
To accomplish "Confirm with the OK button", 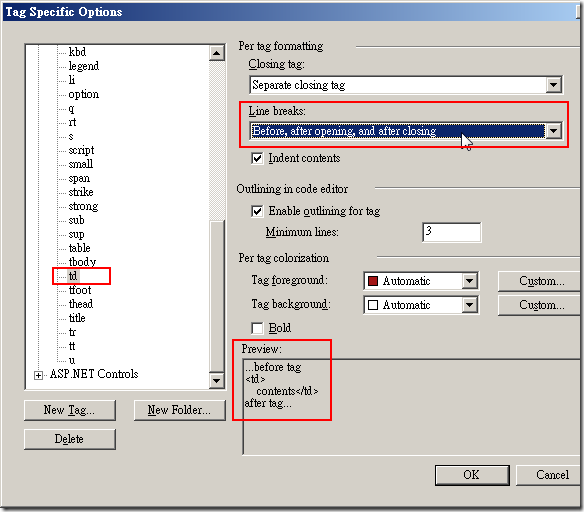I will tap(472, 475).
